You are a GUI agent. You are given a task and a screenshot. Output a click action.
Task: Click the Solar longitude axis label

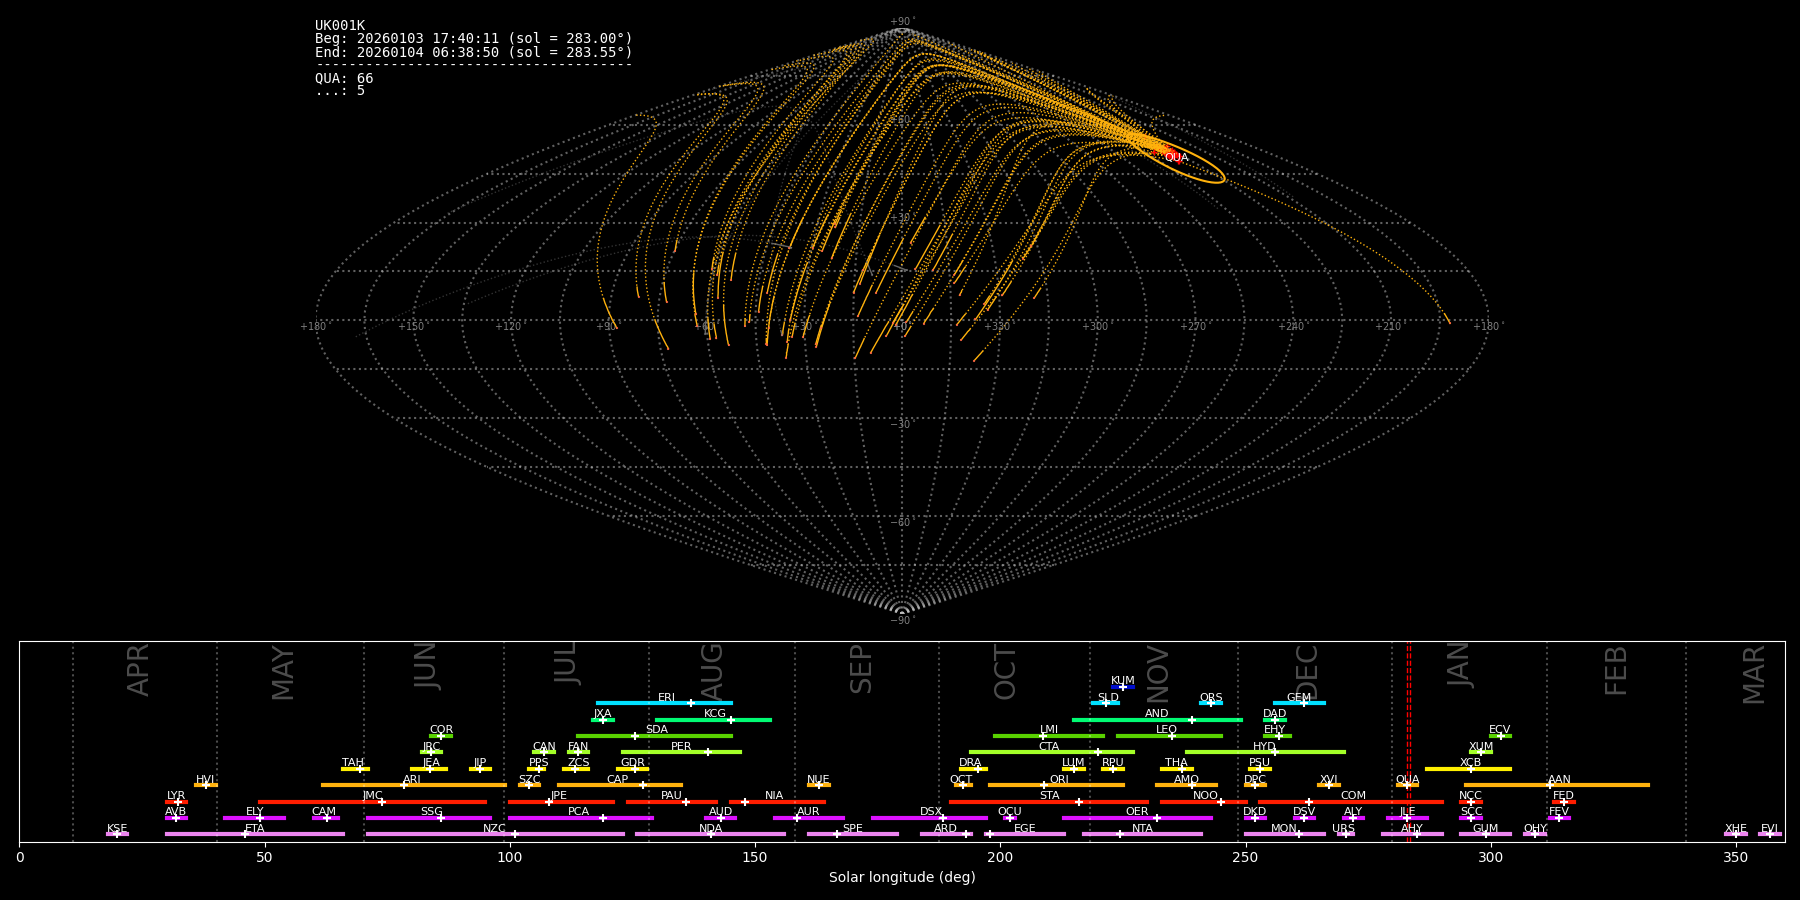click(901, 877)
